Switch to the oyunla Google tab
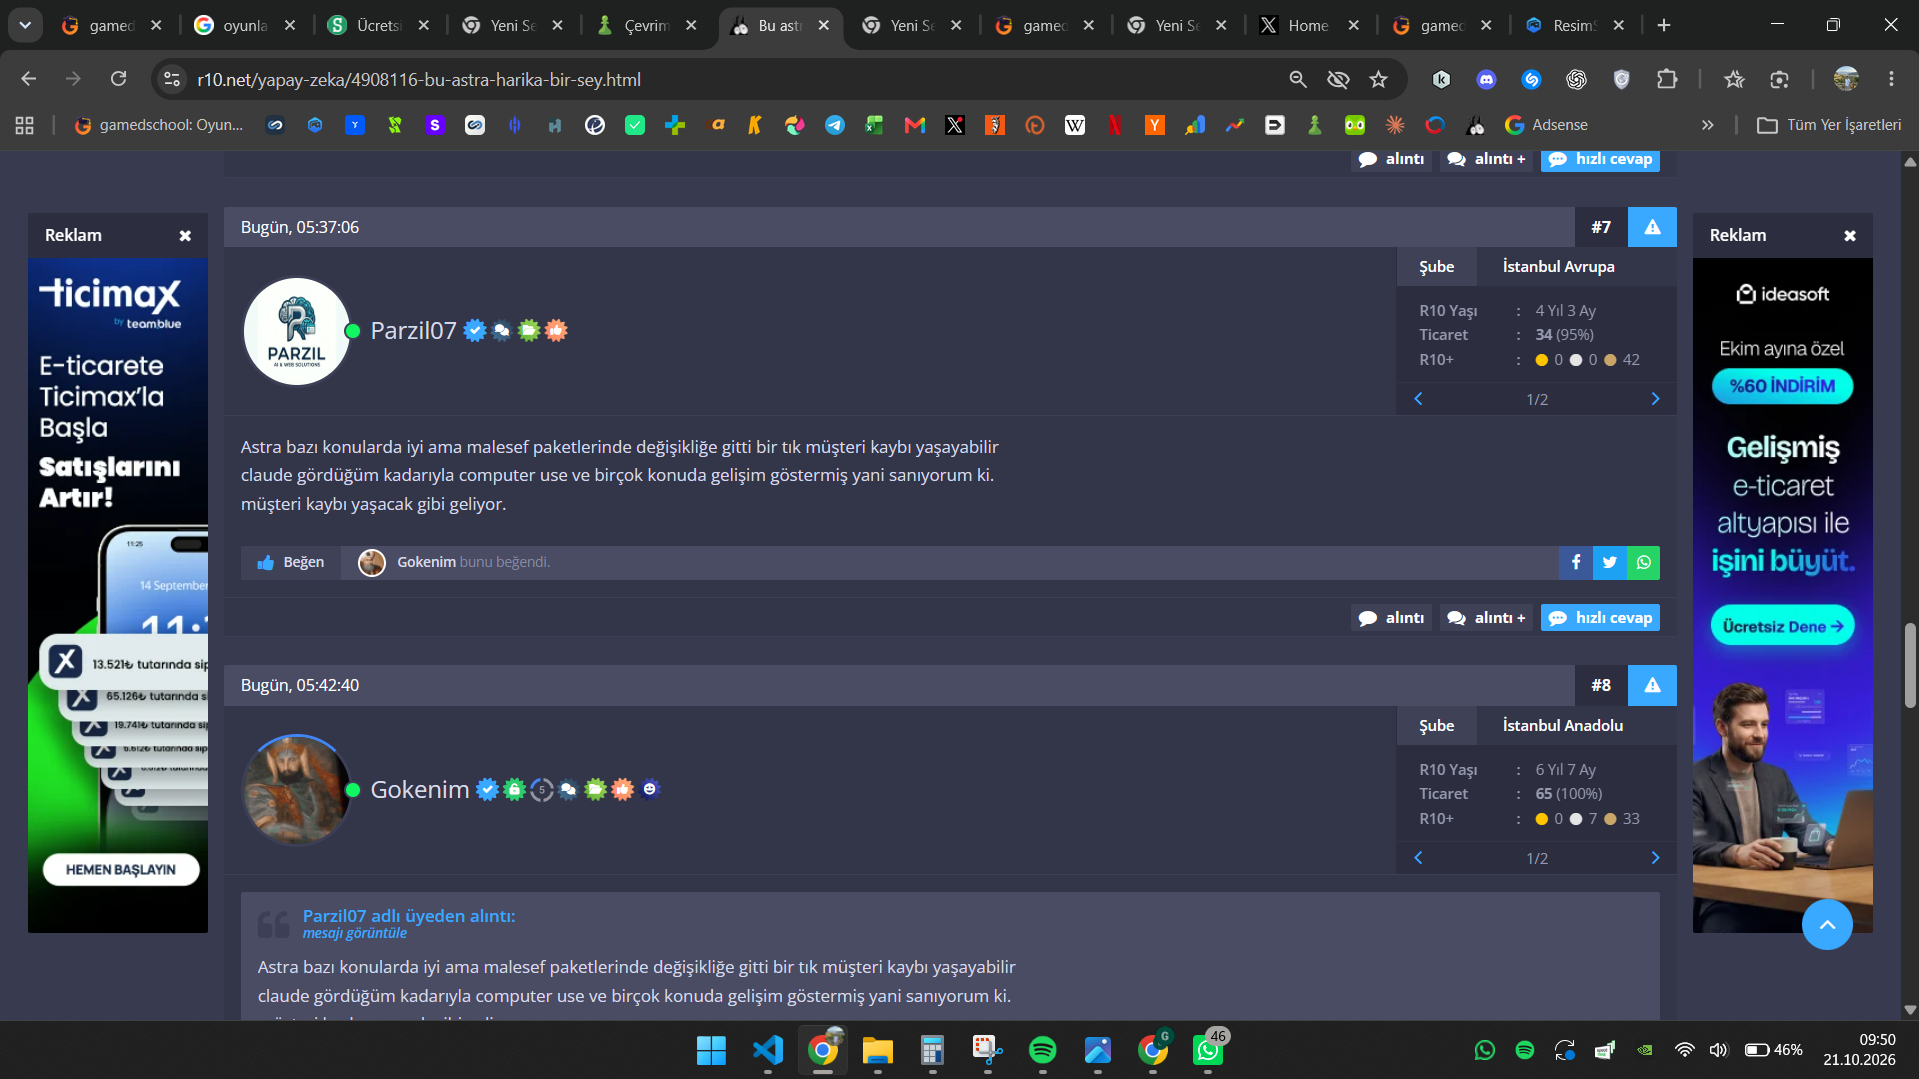This screenshot has height=1079, width=1919. pos(245,26)
